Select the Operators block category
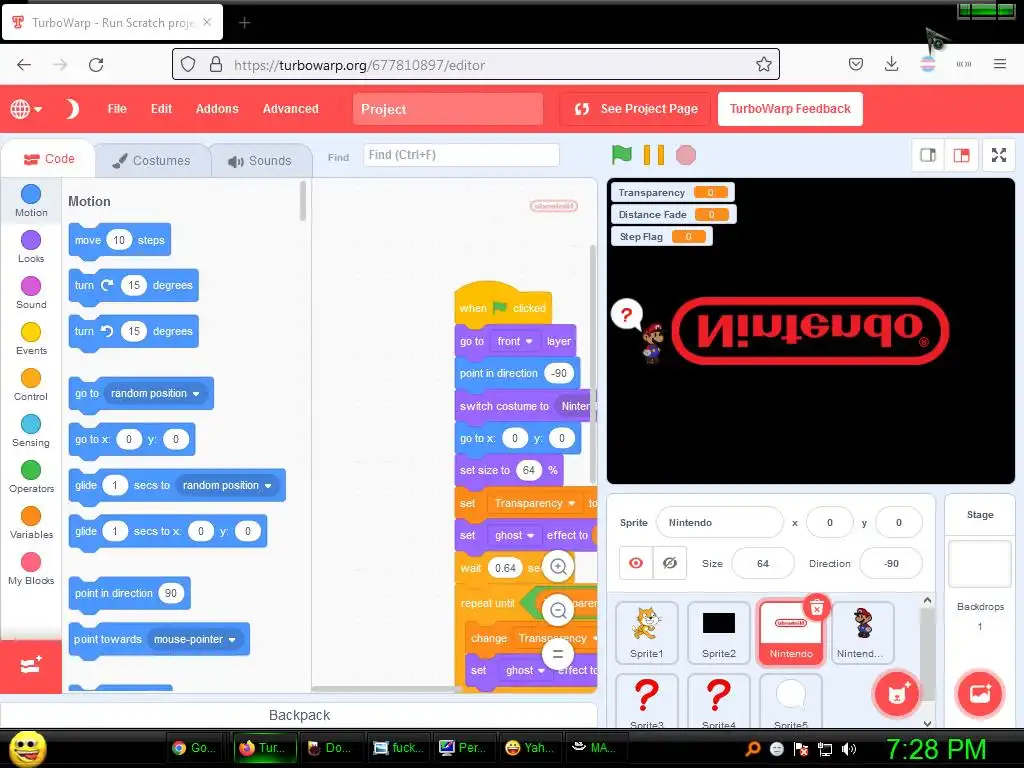The height and width of the screenshot is (768, 1024). (31, 477)
